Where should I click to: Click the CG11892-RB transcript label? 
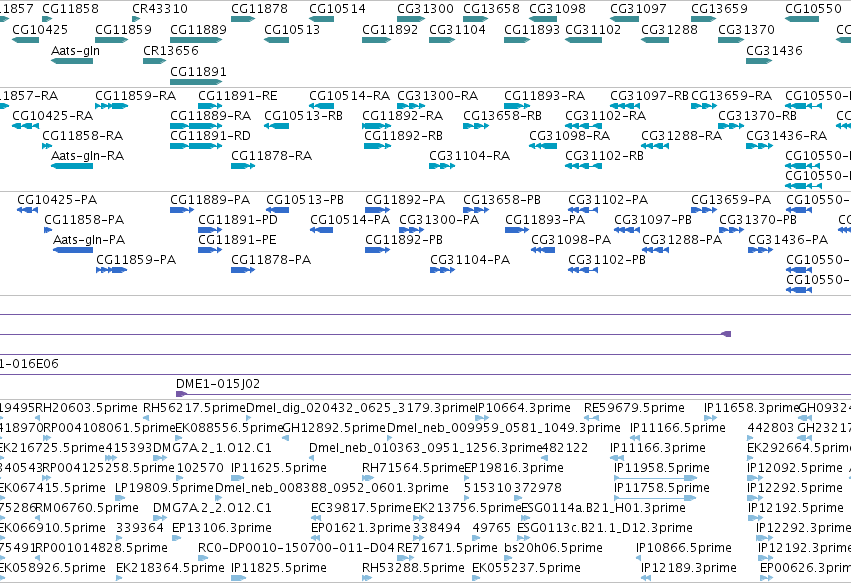point(403,136)
